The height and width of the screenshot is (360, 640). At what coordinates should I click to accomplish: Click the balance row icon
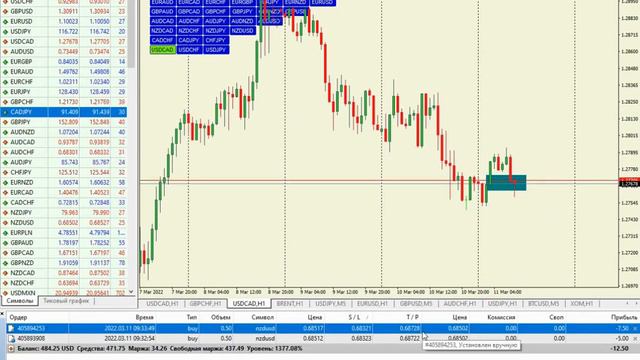click(x=11, y=349)
